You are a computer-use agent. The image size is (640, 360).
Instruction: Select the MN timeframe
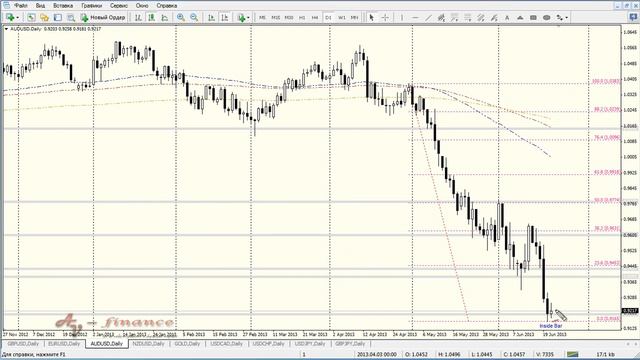point(354,18)
